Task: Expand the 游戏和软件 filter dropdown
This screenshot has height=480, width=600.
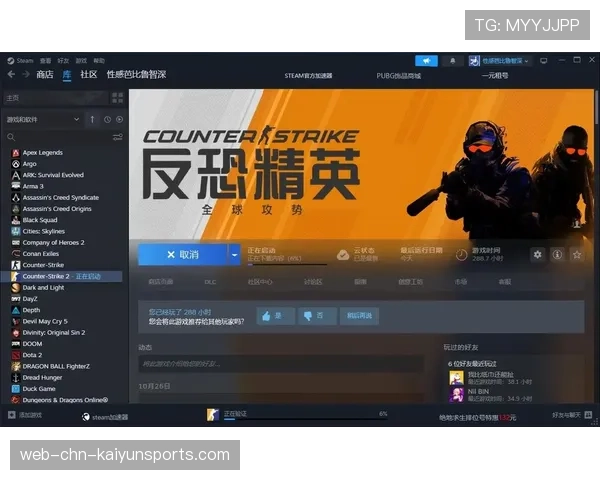Action: pos(43,119)
